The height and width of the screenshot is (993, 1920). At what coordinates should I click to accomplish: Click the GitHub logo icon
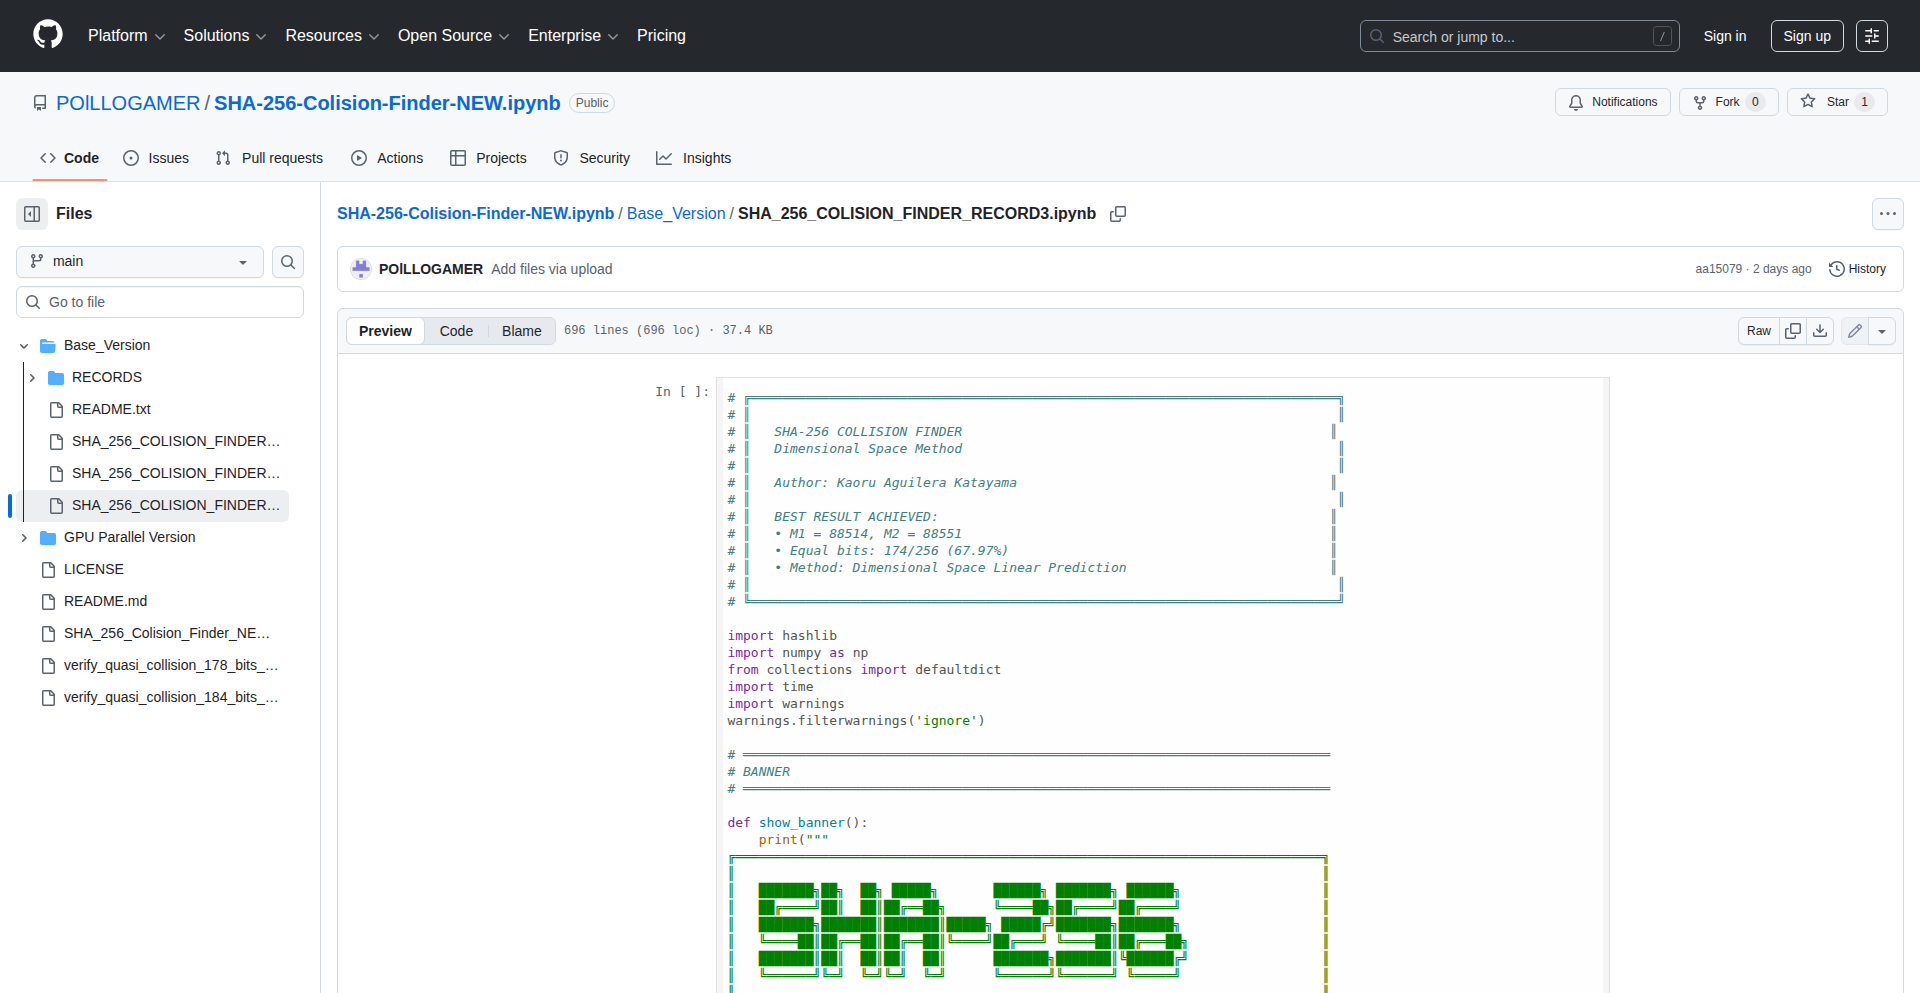48,35
